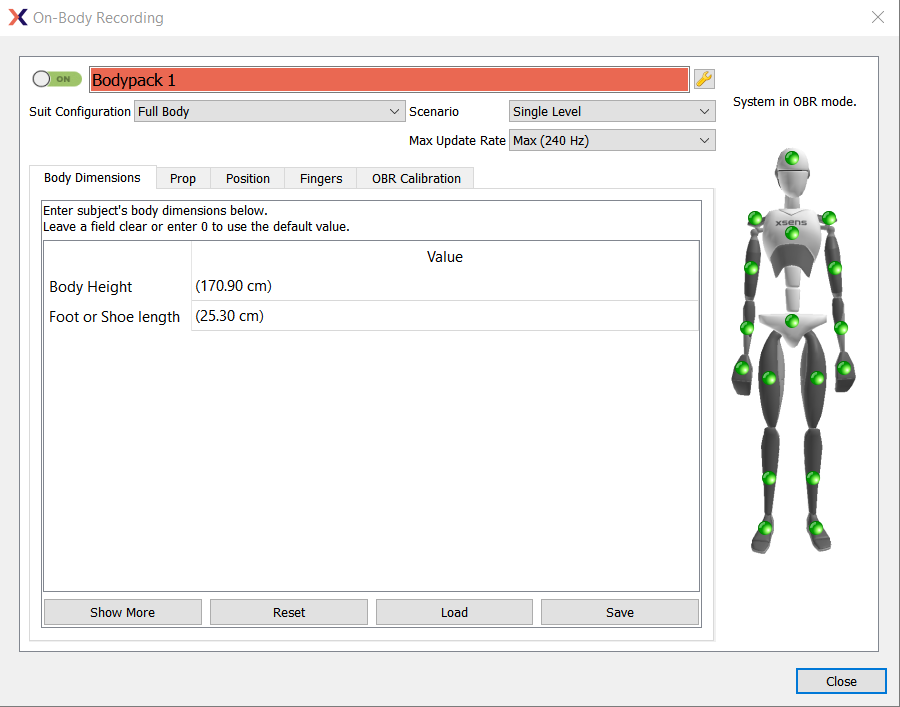Reveal more dimensions with Show More
The image size is (900, 707).
pos(122,612)
